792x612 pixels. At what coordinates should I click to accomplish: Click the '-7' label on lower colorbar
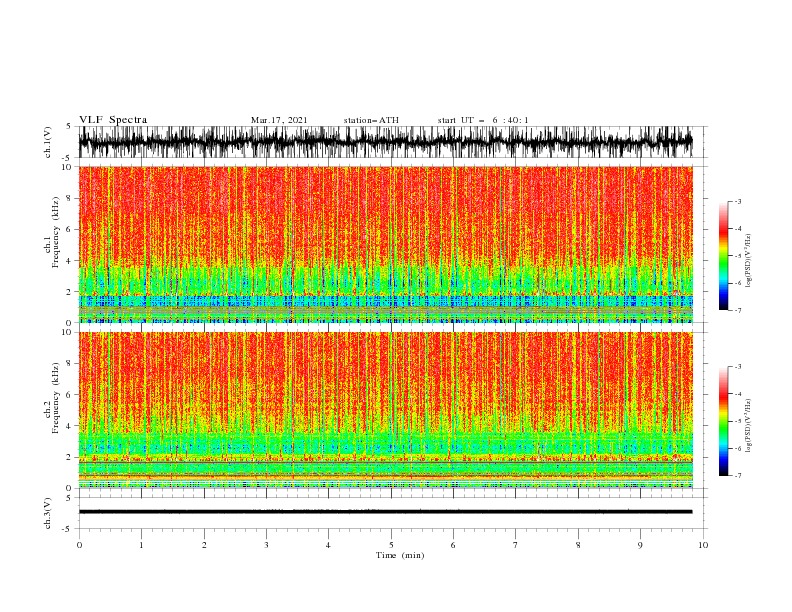click(737, 476)
